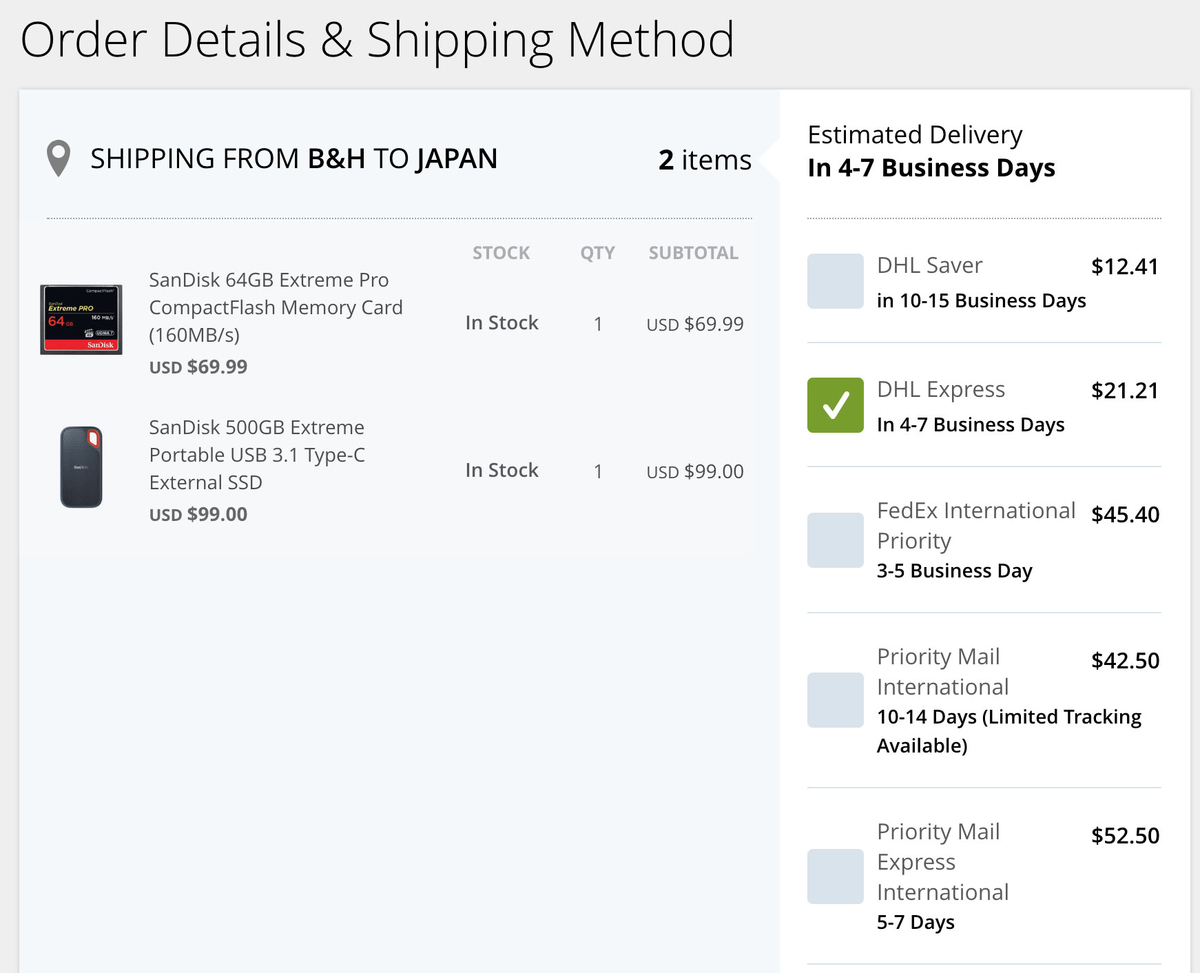Select the DHL Saver shipping checkbox
1200x973 pixels.
click(835, 281)
